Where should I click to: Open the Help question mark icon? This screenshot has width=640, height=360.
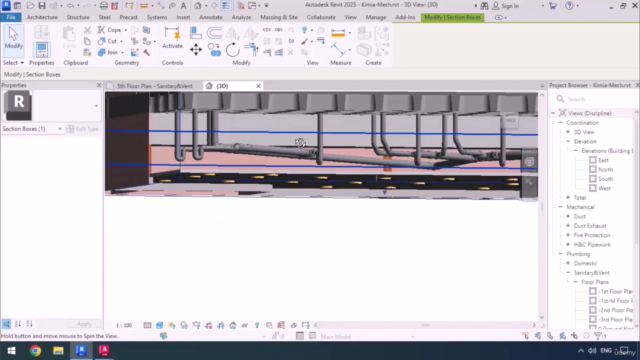tap(569, 6)
